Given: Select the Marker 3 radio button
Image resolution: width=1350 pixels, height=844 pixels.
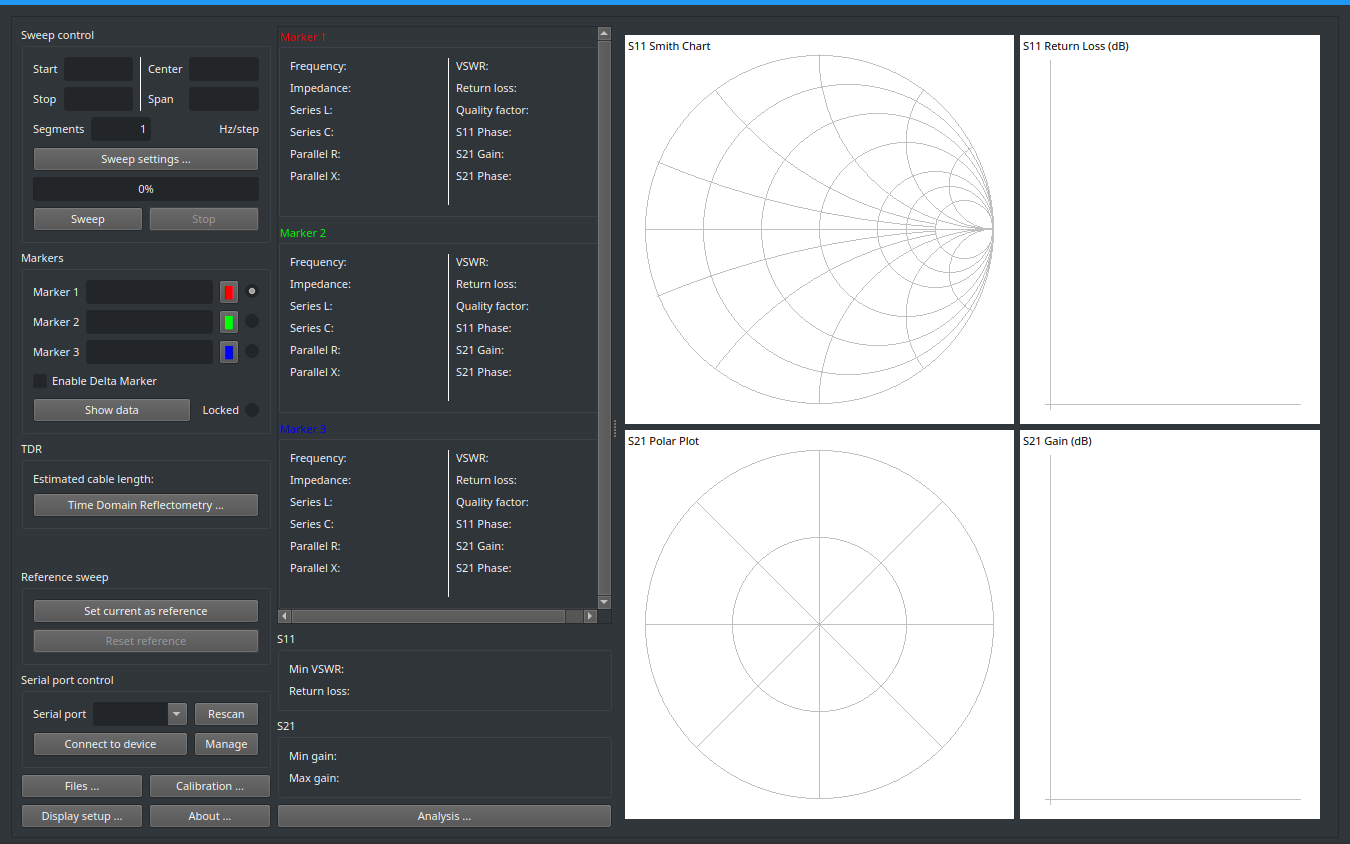Looking at the screenshot, I should point(252,351).
